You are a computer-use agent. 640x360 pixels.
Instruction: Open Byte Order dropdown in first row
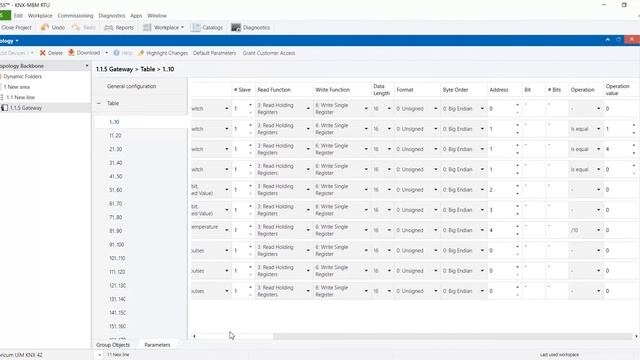pyautogui.click(x=482, y=109)
